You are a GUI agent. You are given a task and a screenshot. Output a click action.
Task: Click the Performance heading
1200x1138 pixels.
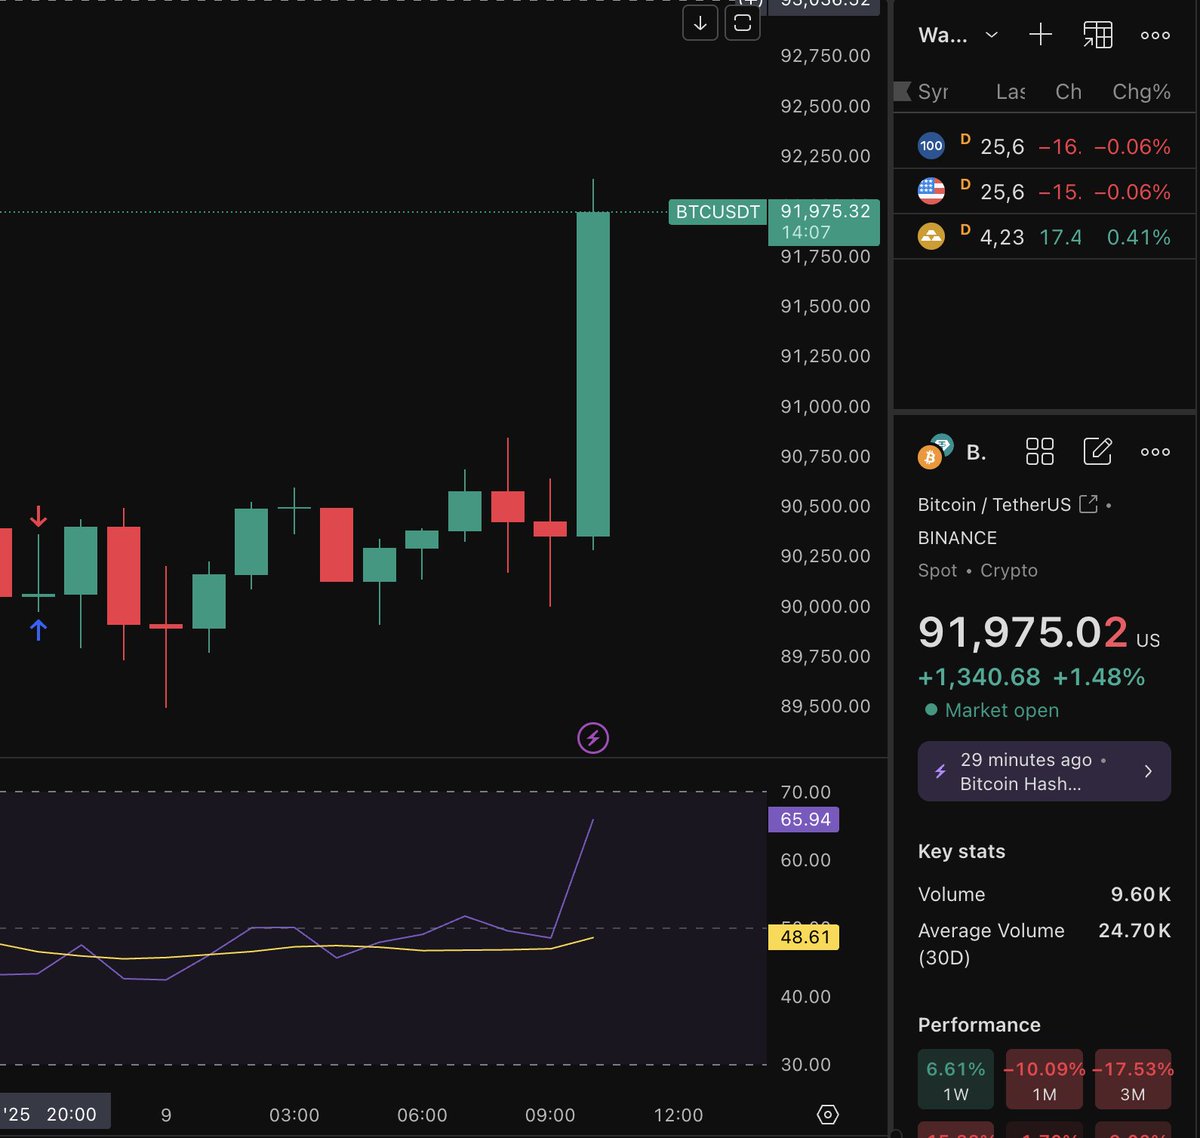(979, 1024)
